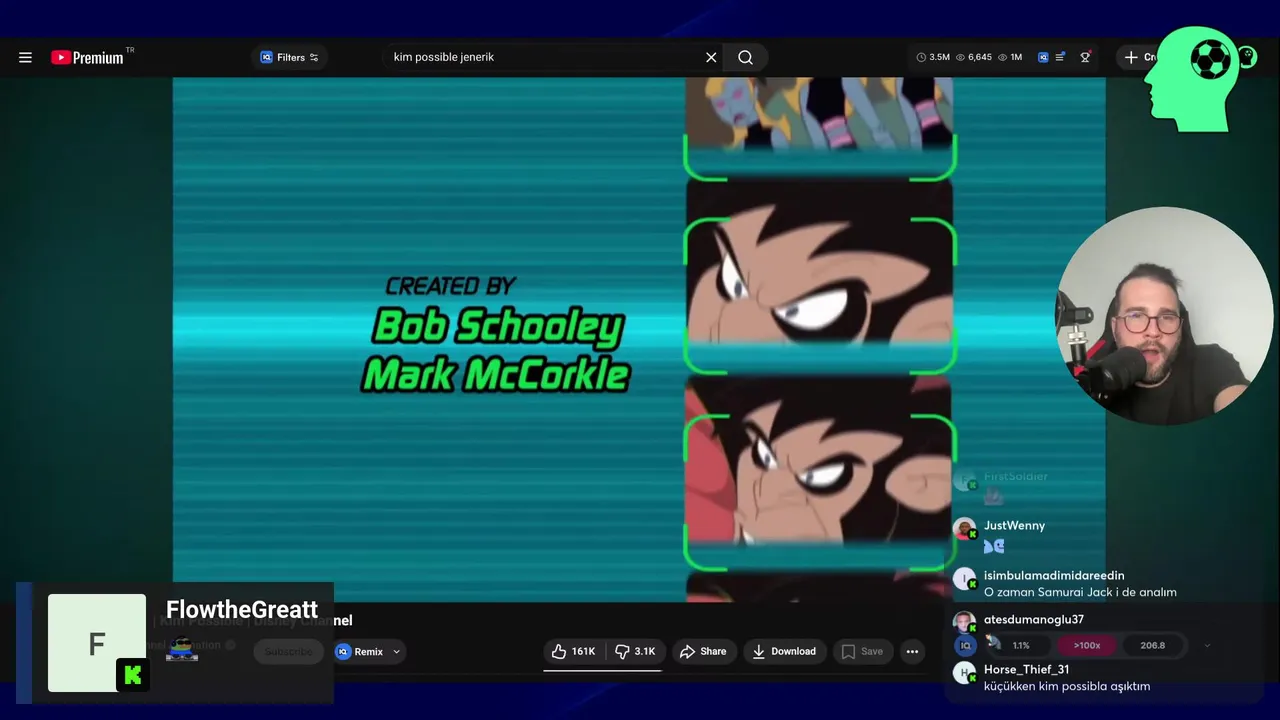
Task: Expand the chevron beside 206.8
Action: pyautogui.click(x=1207, y=645)
